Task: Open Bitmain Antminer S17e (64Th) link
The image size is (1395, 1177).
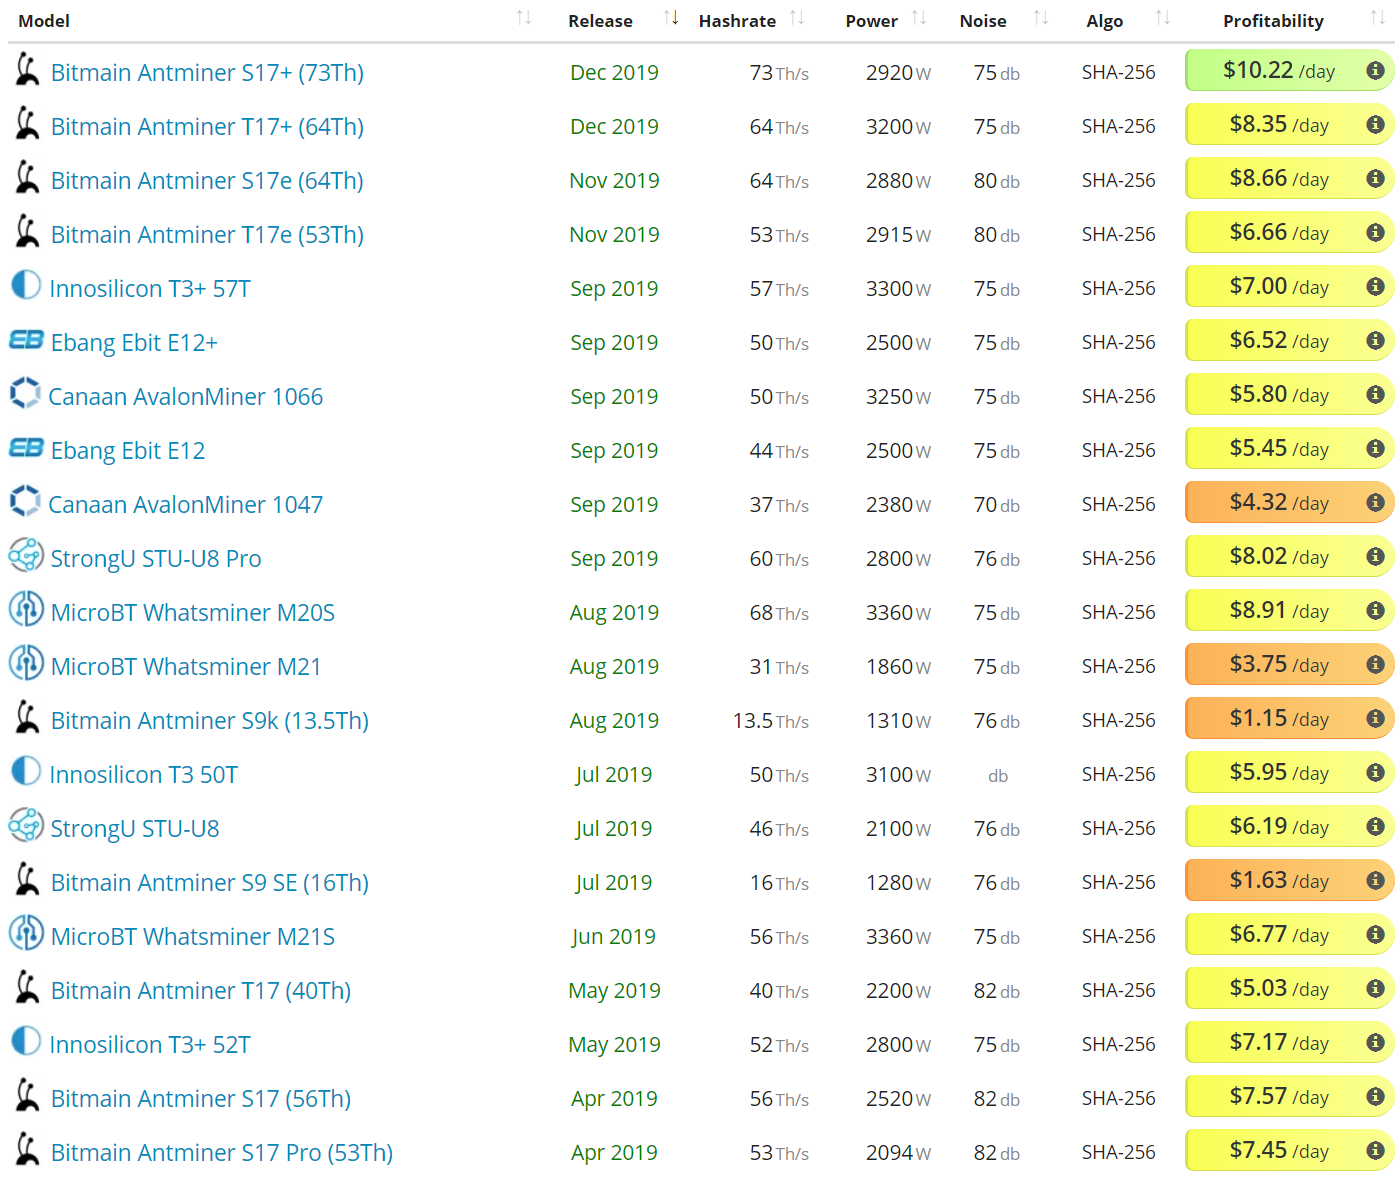Action: (207, 181)
